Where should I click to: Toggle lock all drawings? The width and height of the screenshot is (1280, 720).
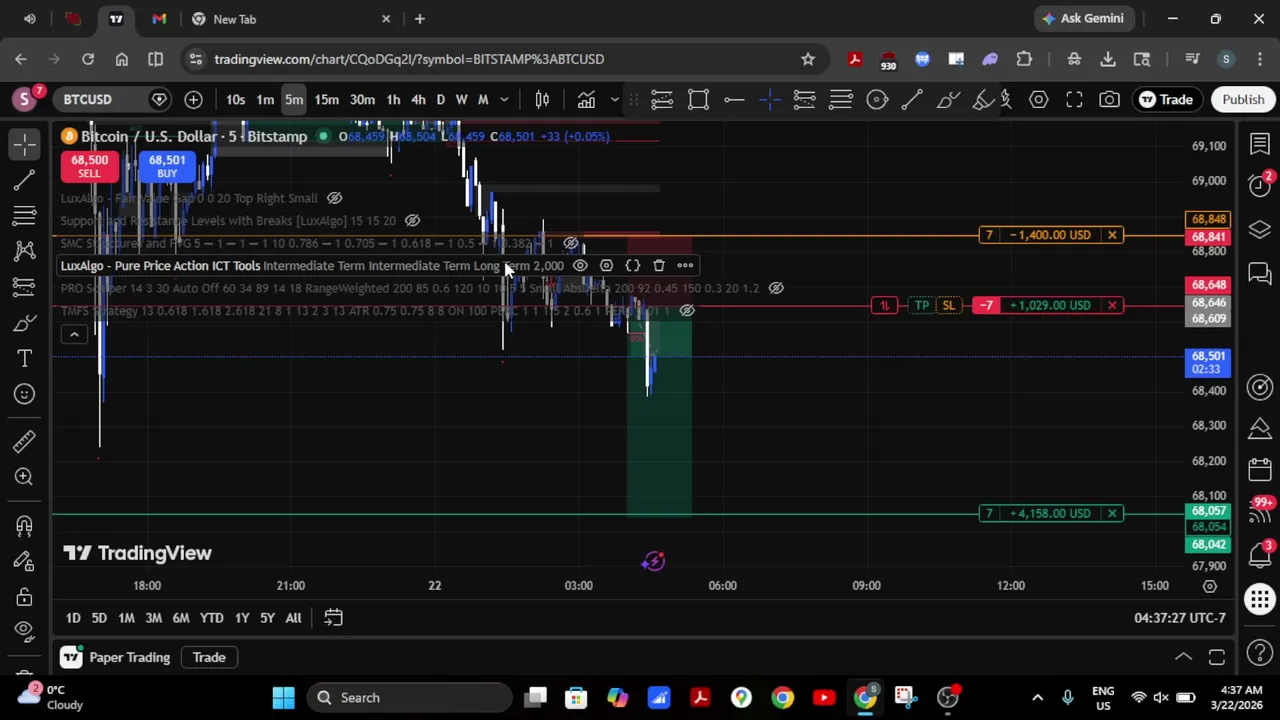[x=25, y=597]
